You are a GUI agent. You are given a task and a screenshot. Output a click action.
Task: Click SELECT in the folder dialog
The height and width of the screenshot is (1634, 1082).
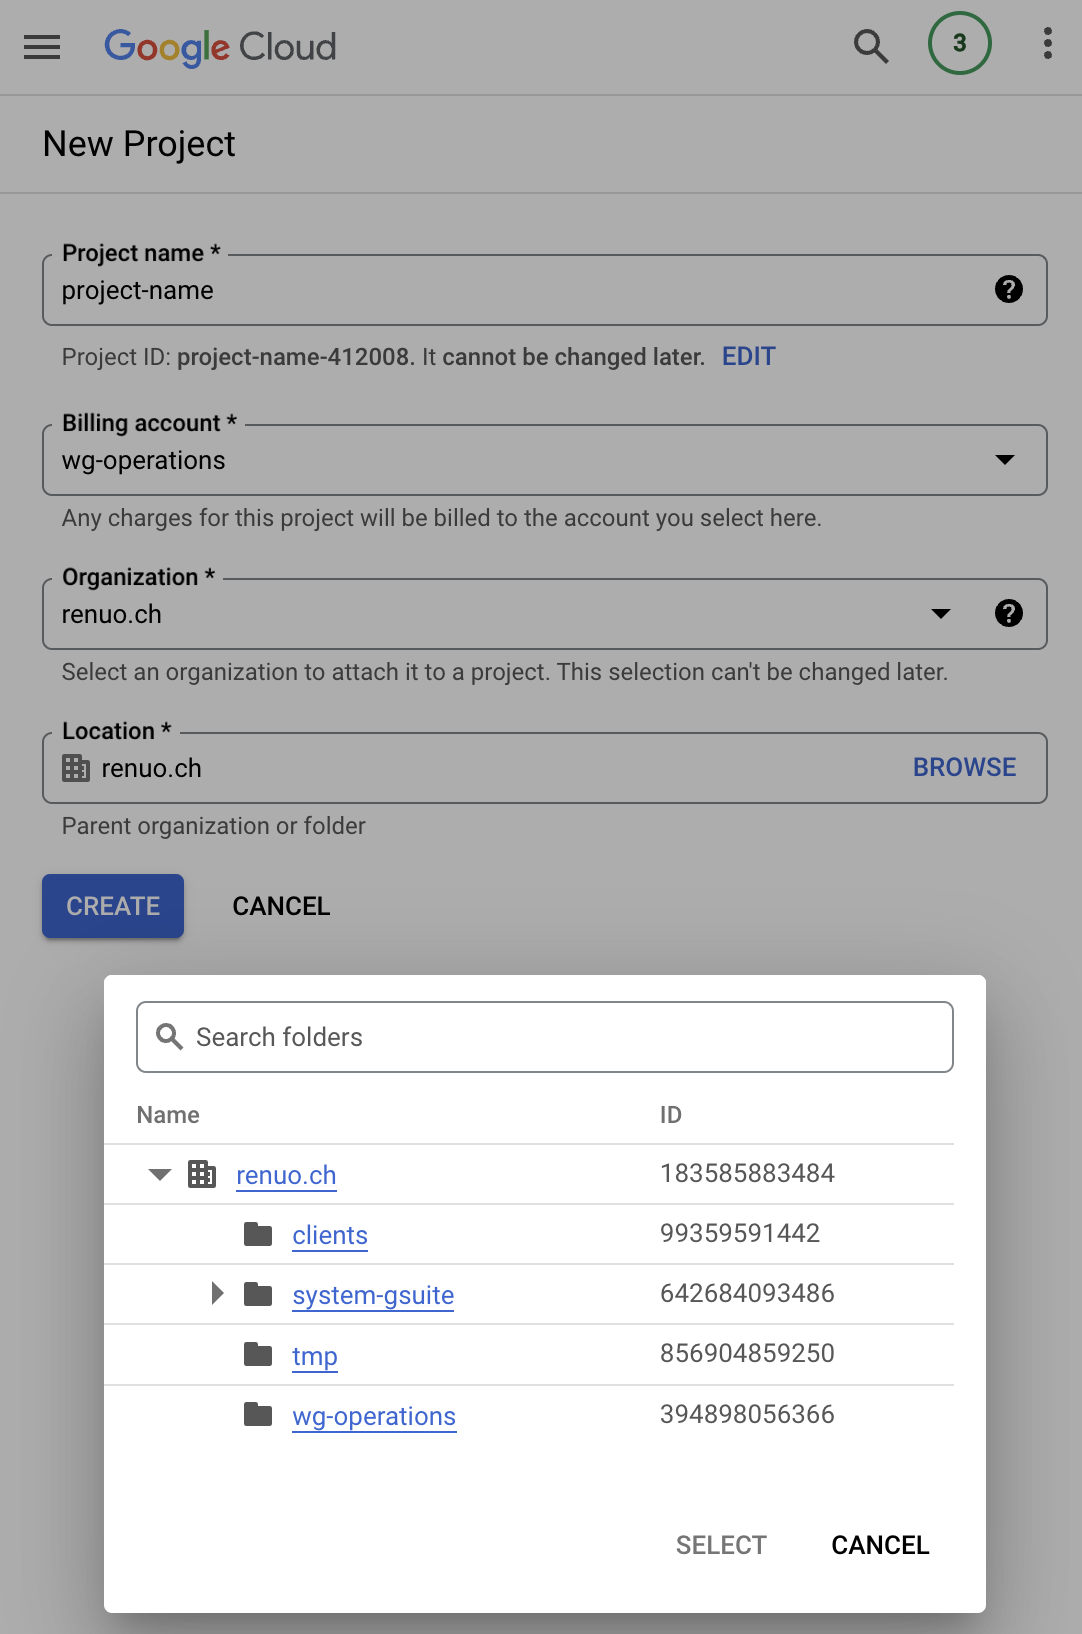click(721, 1545)
